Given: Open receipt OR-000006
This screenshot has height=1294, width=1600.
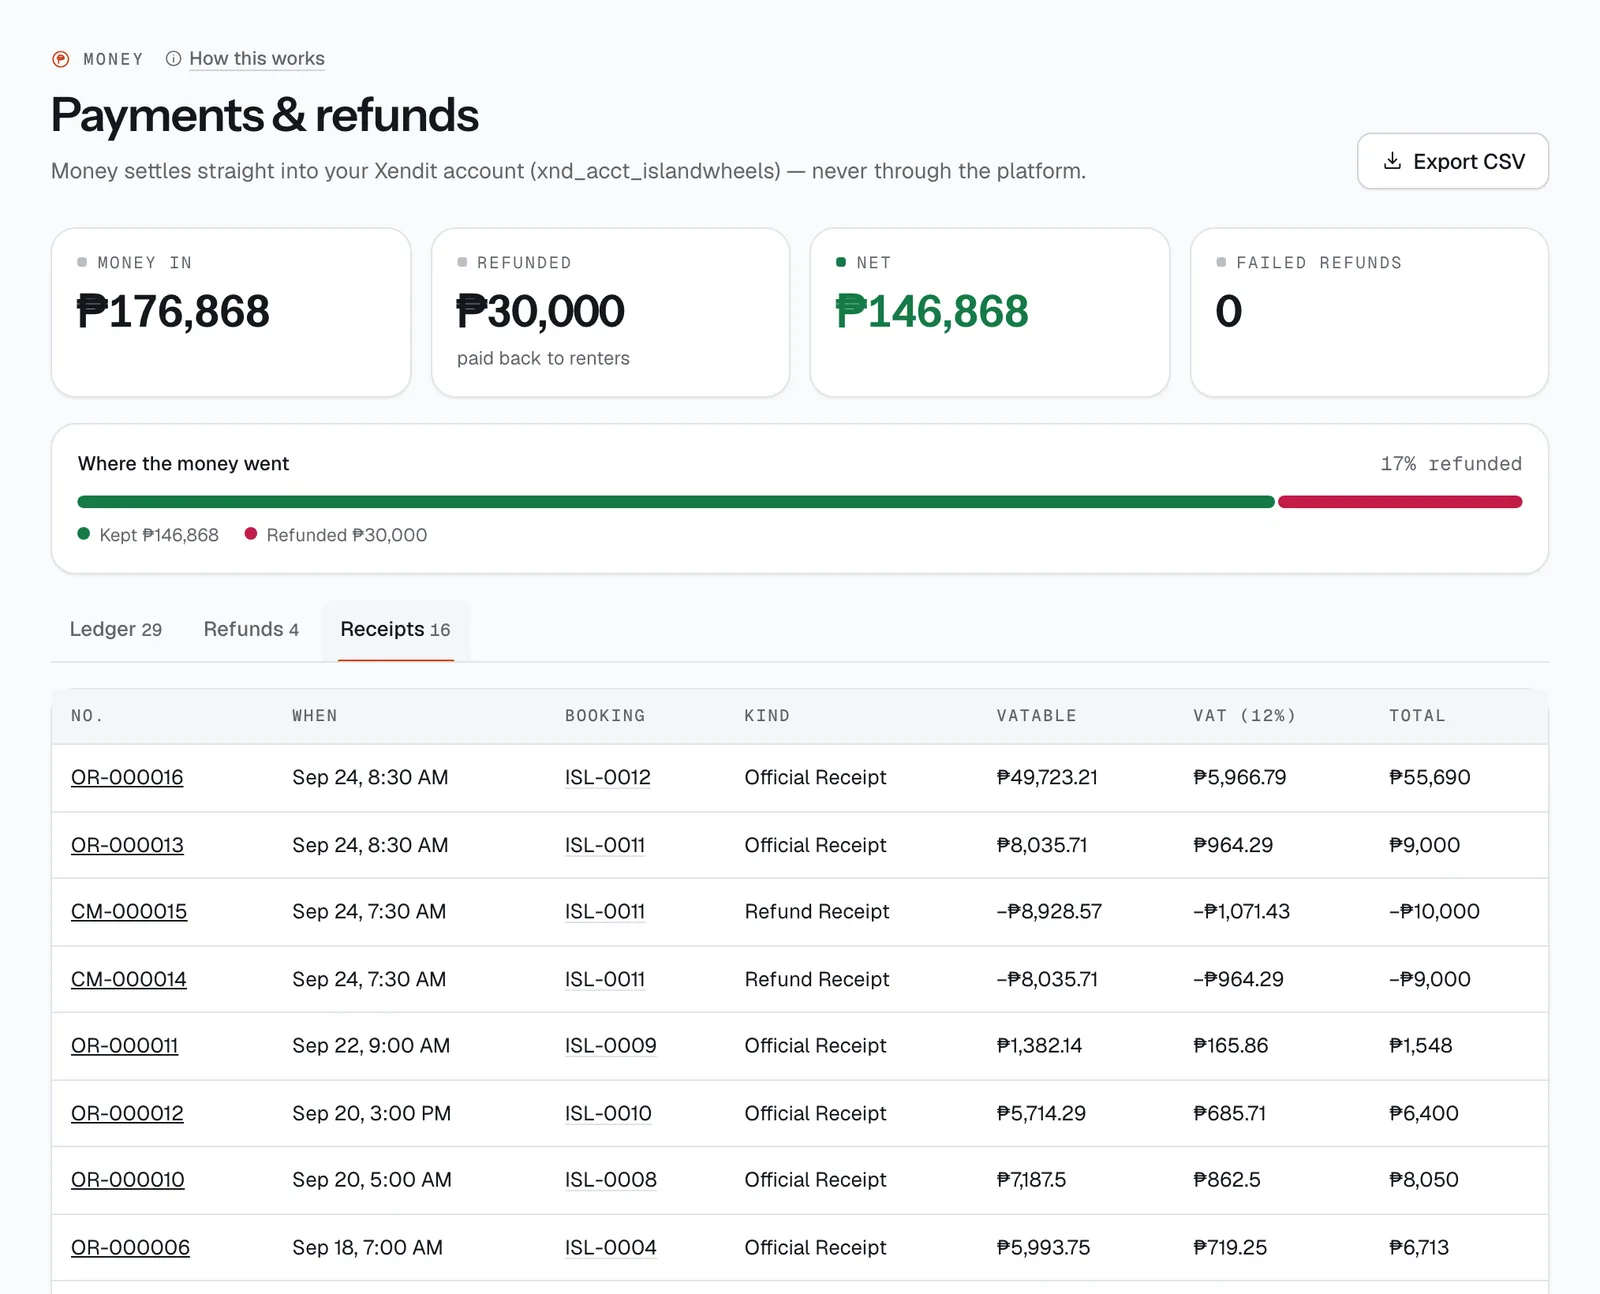Looking at the screenshot, I should pos(130,1248).
